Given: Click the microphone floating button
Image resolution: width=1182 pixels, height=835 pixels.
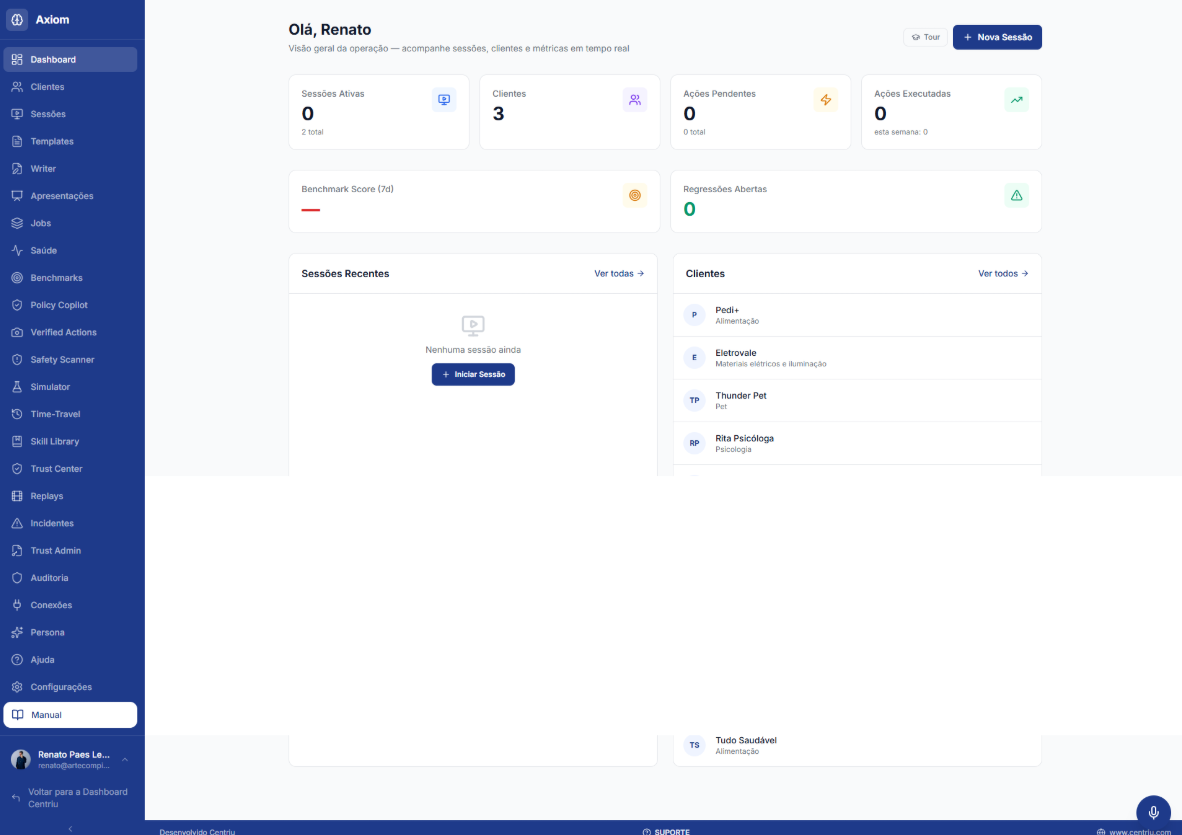Looking at the screenshot, I should [x=1153, y=812].
